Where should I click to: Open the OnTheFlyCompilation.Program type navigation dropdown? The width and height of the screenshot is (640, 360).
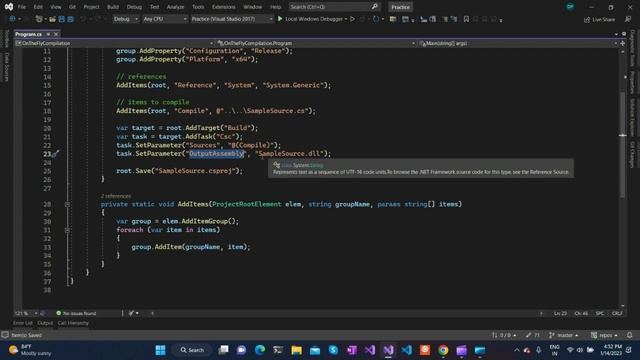[x=316, y=43]
